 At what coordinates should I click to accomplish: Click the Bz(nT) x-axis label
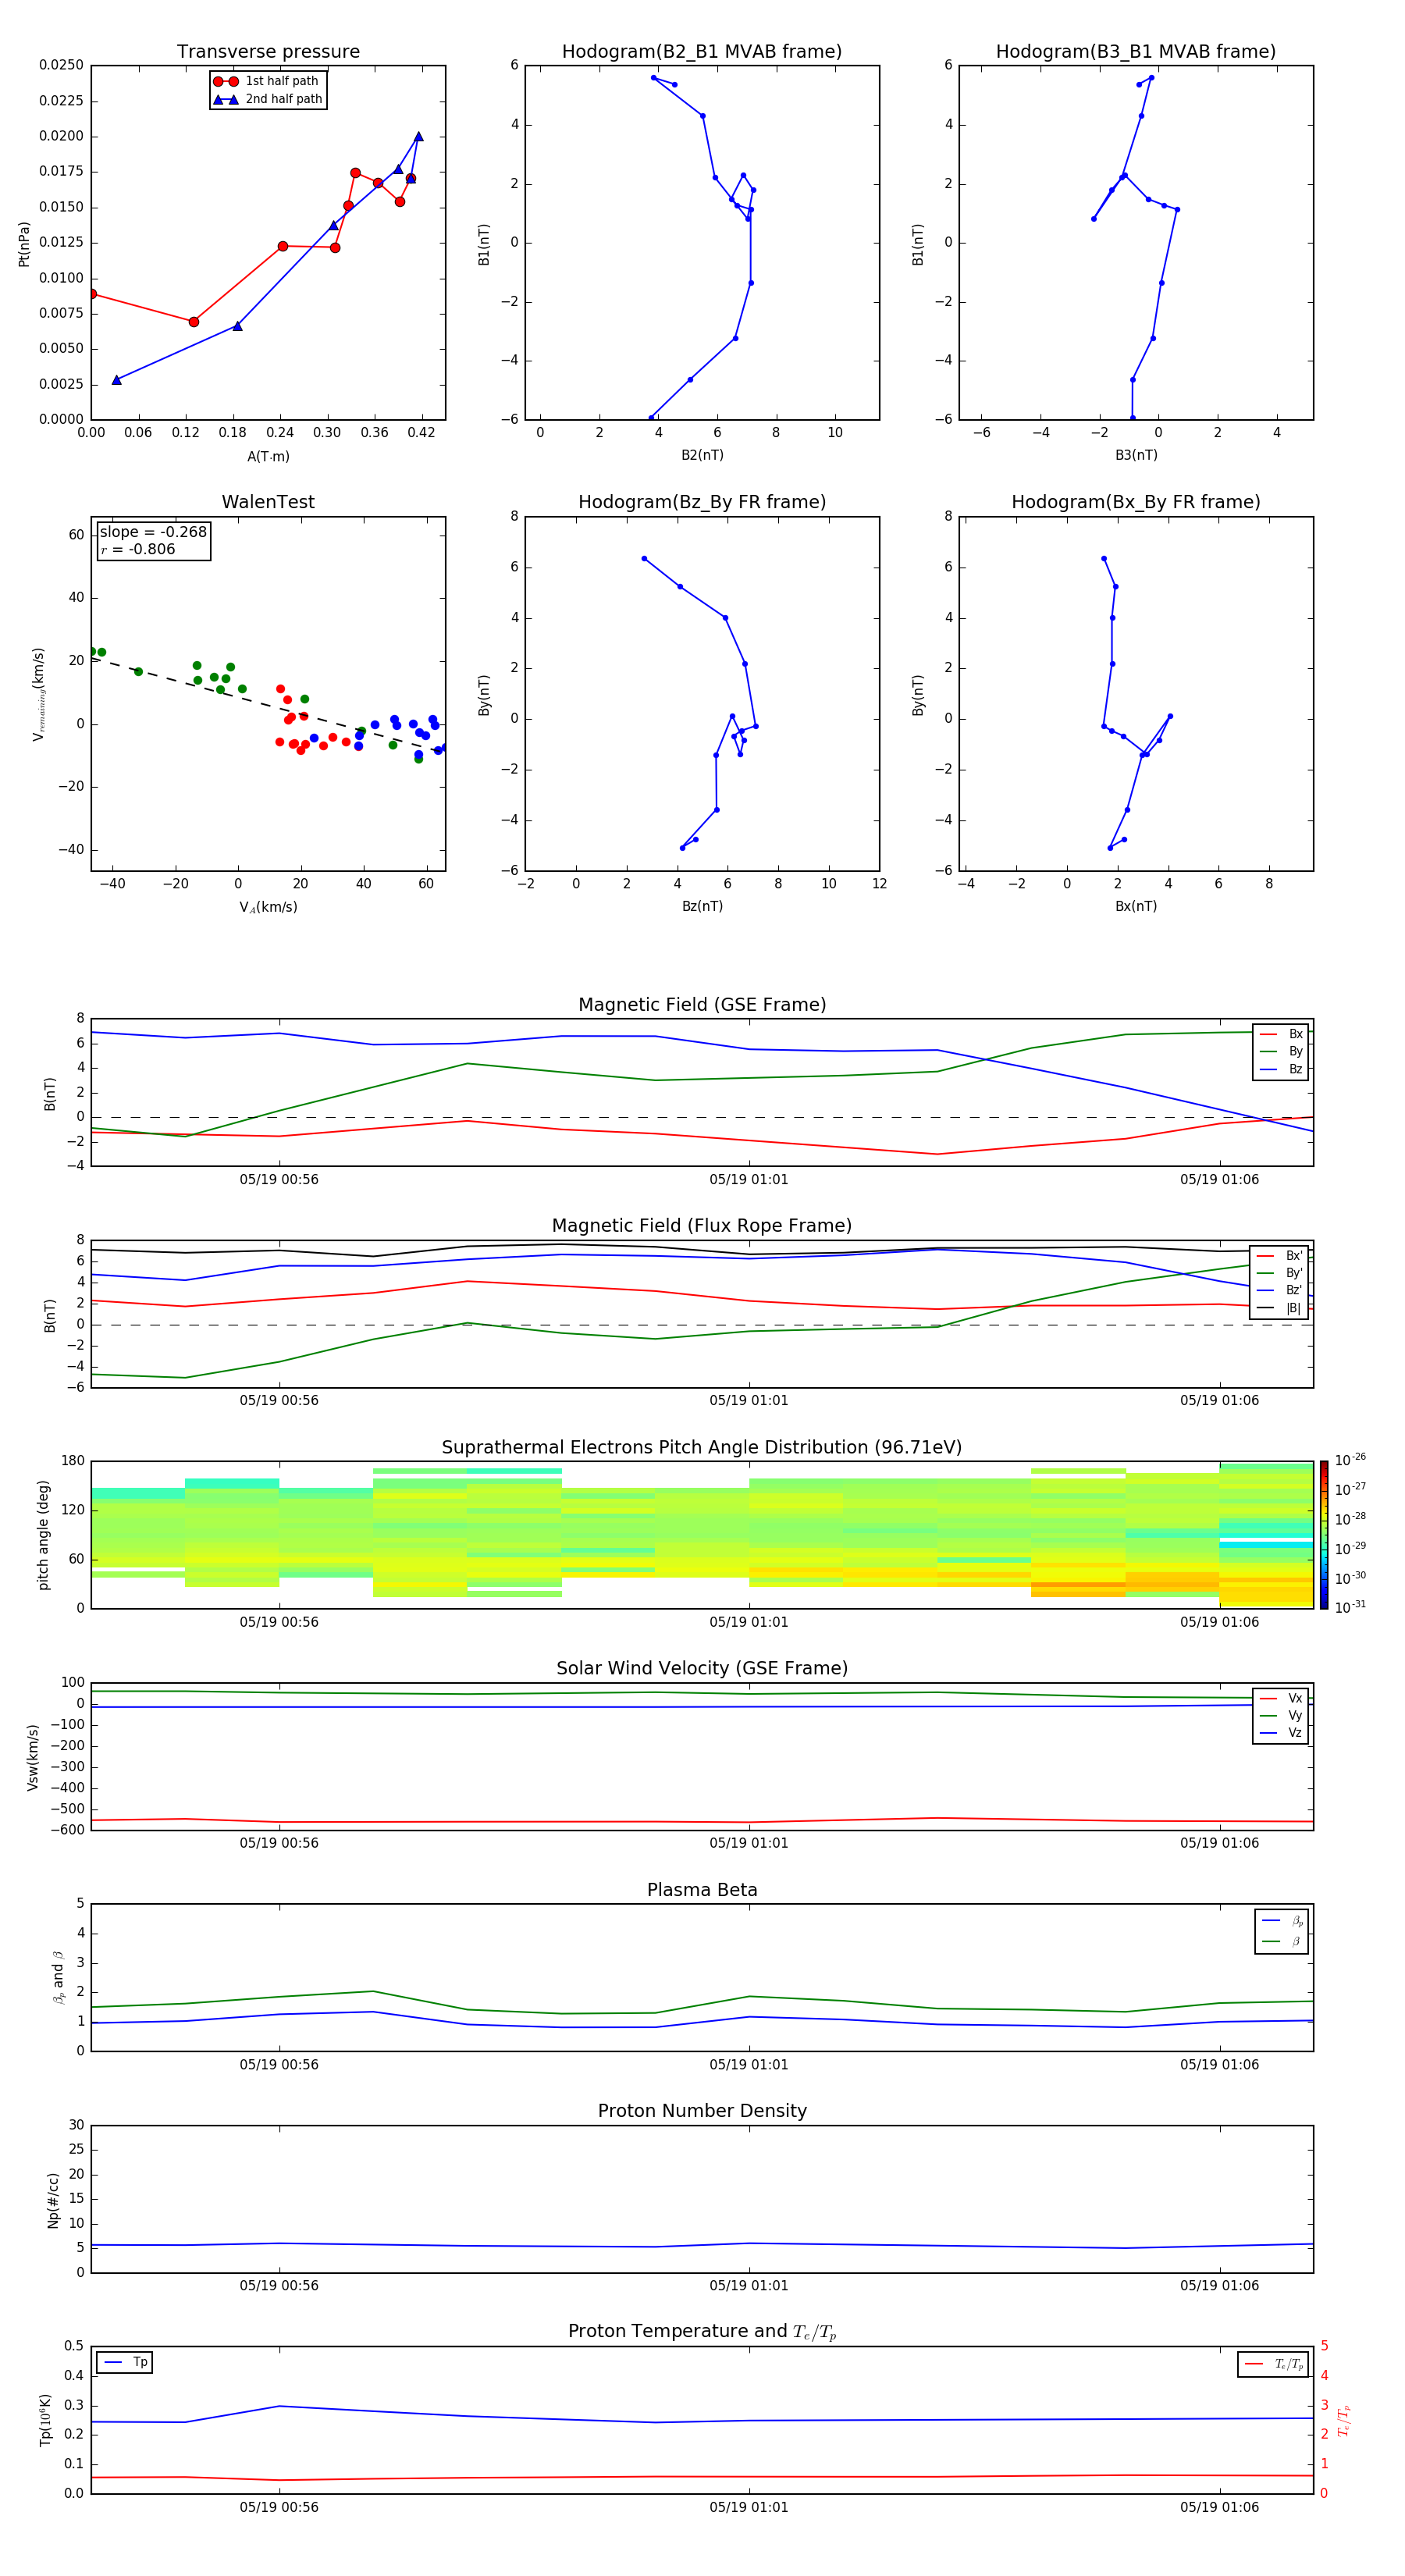coord(702,906)
